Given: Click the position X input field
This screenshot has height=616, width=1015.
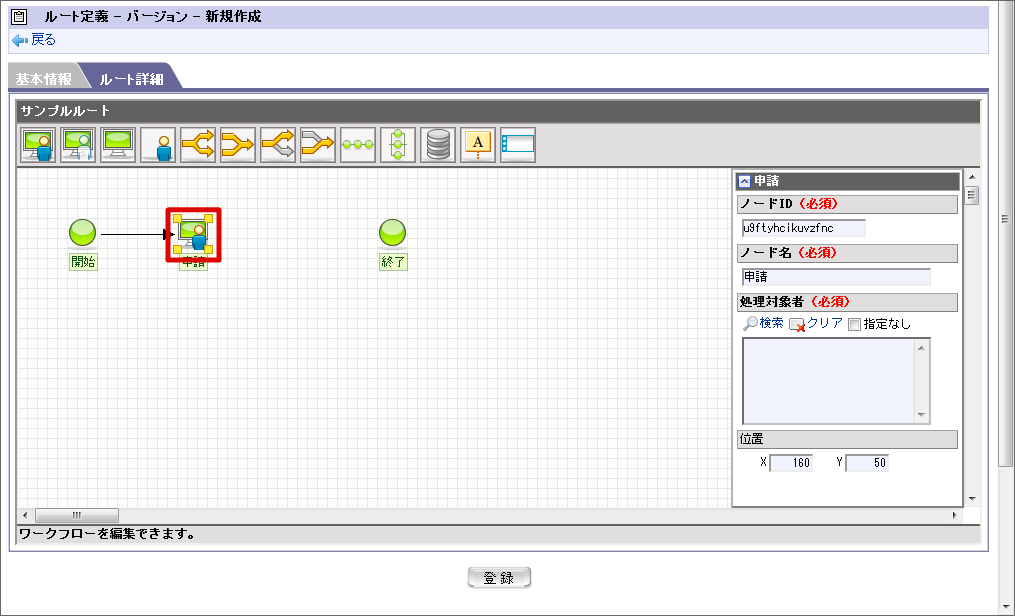Looking at the screenshot, I should pos(791,463).
